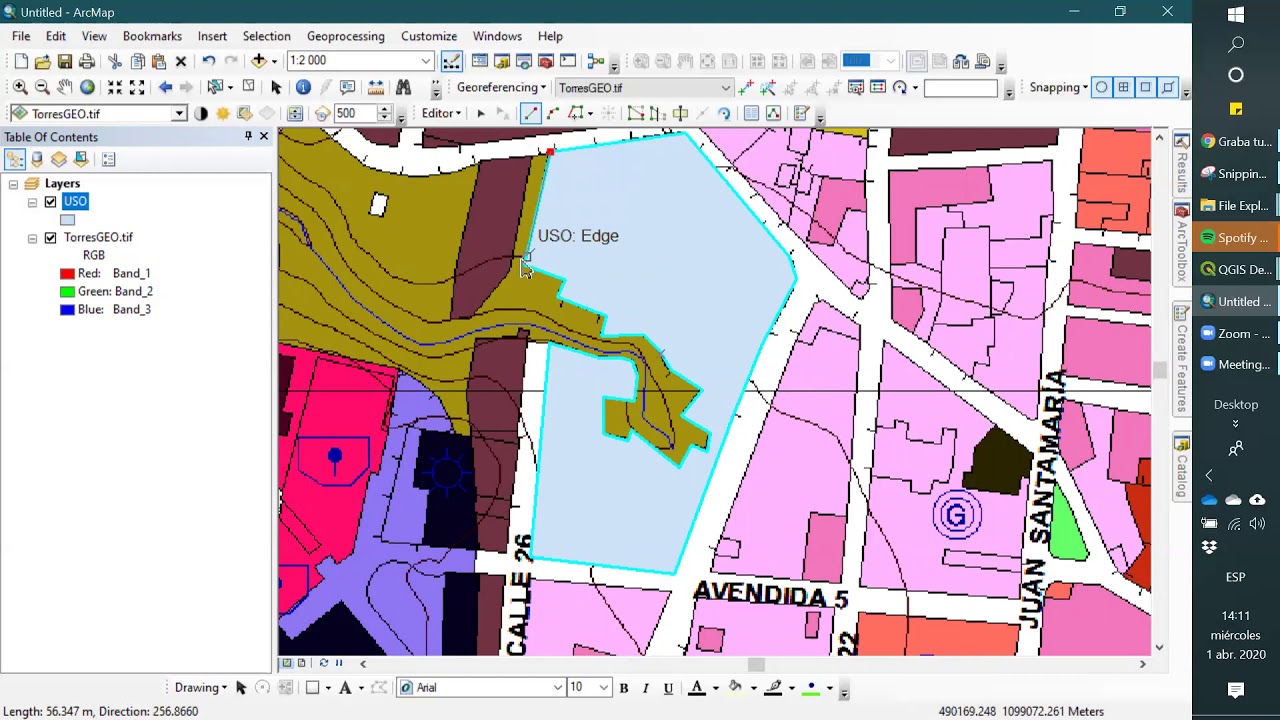Image resolution: width=1280 pixels, height=720 pixels.
Task: Open Effects toolbar layer dropdown TorresGEO.tif
Action: tap(179, 114)
